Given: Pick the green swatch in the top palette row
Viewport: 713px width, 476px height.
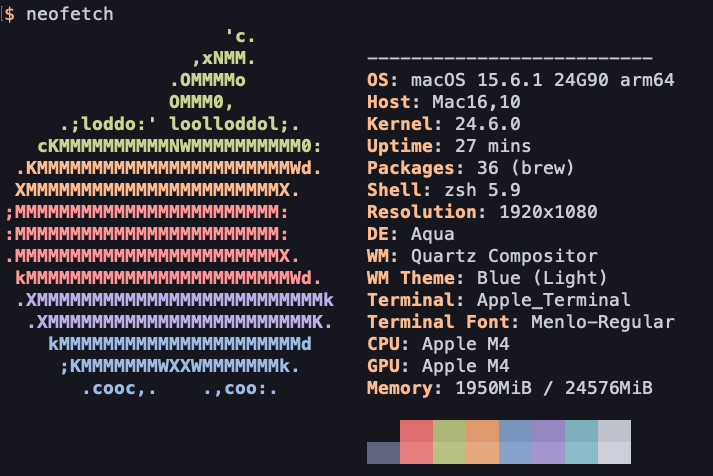Looking at the screenshot, I should tap(449, 431).
